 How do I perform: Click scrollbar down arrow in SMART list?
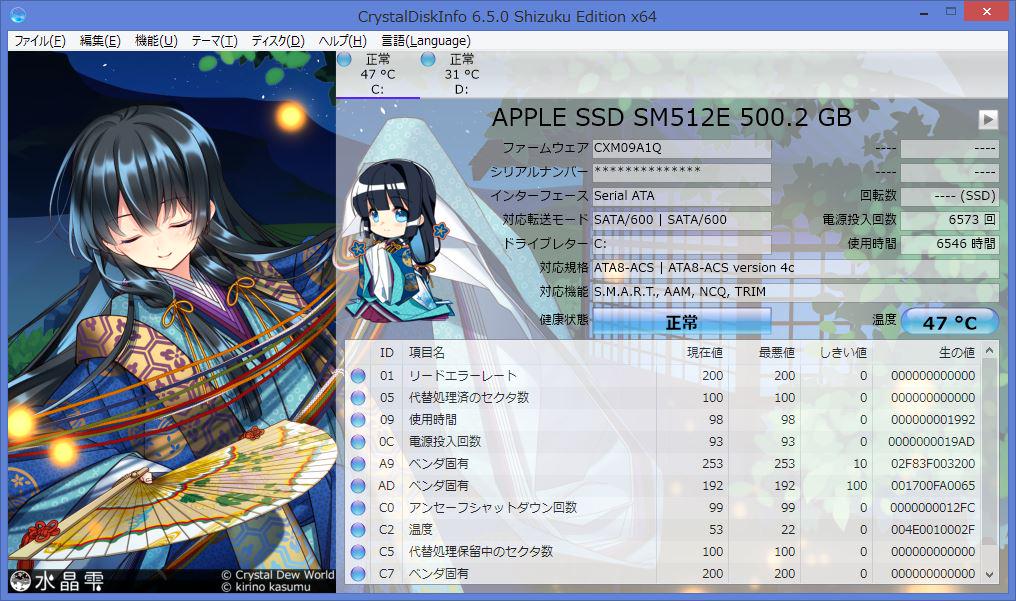pos(990,574)
